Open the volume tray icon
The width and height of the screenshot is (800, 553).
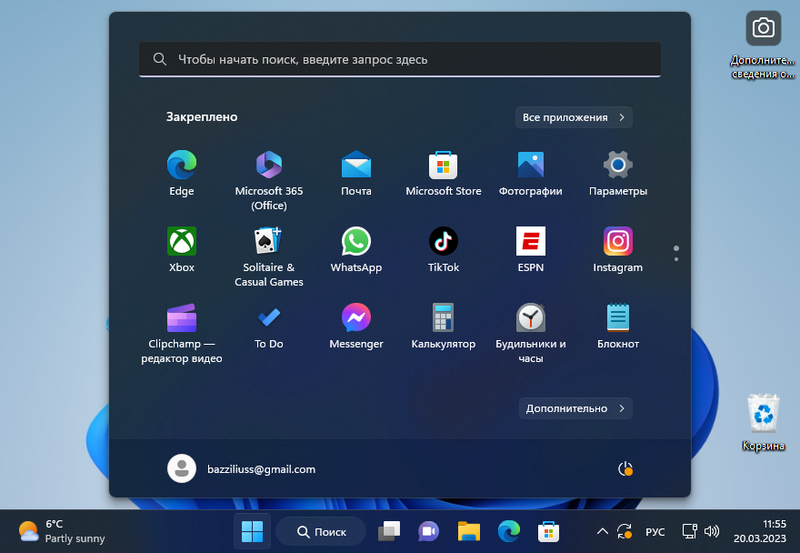(x=711, y=532)
